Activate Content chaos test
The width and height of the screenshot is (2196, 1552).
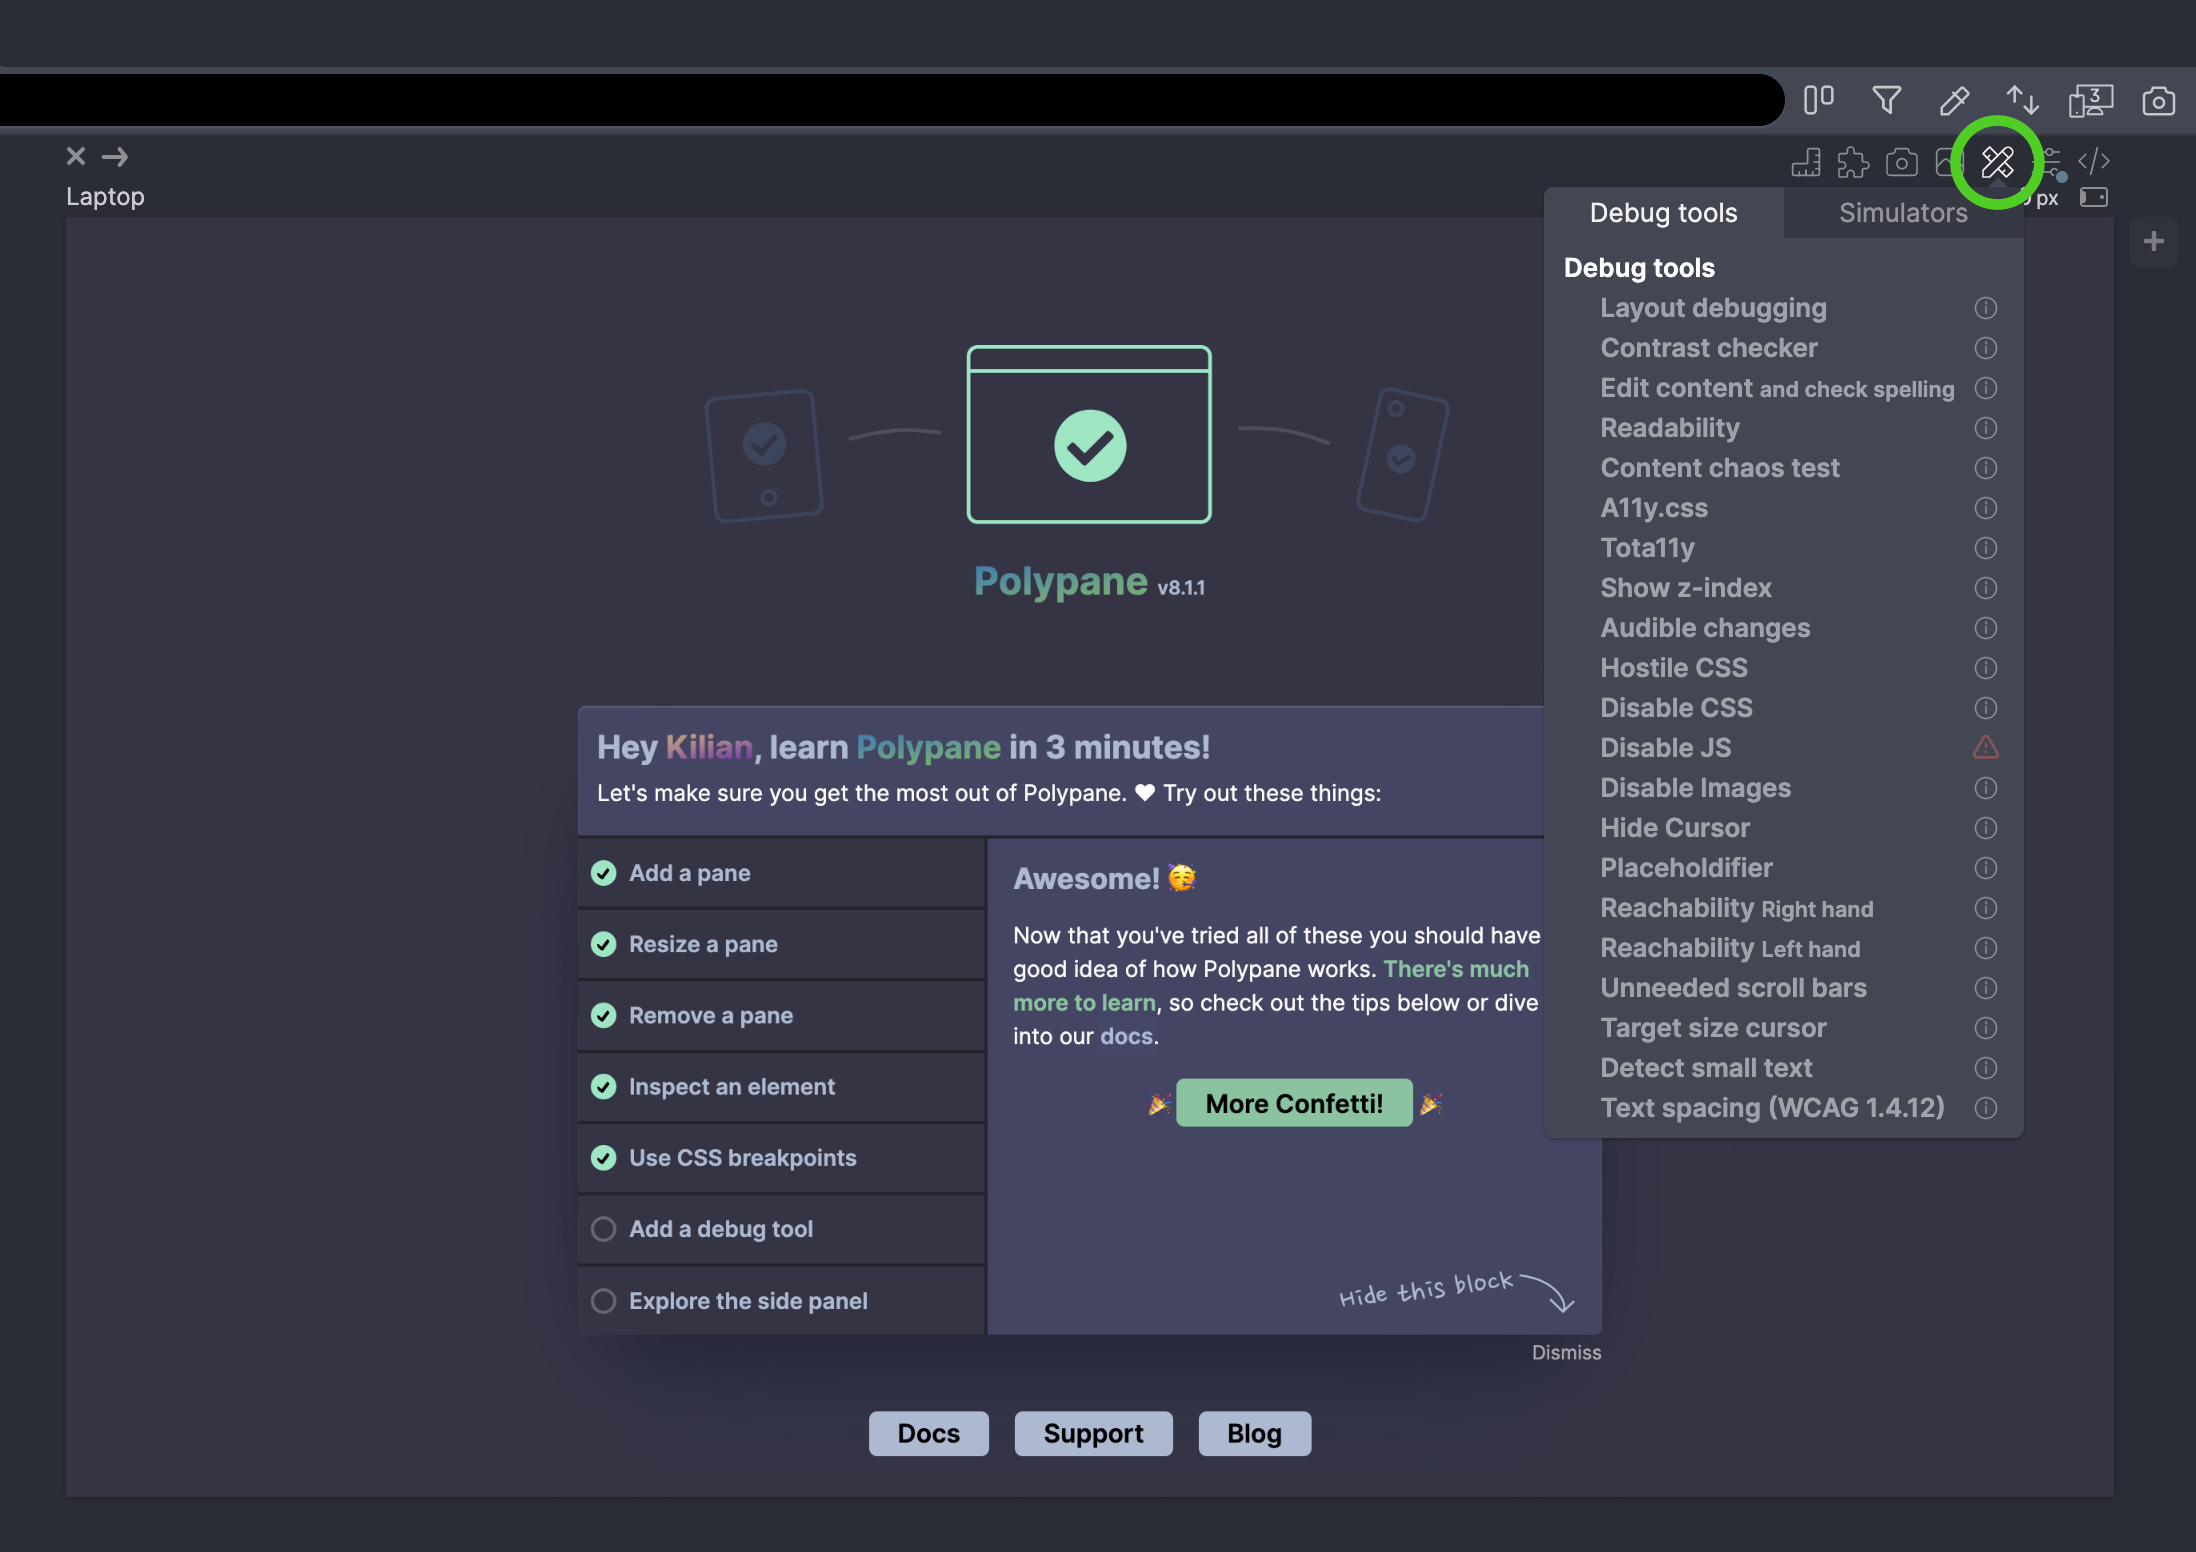(1720, 468)
